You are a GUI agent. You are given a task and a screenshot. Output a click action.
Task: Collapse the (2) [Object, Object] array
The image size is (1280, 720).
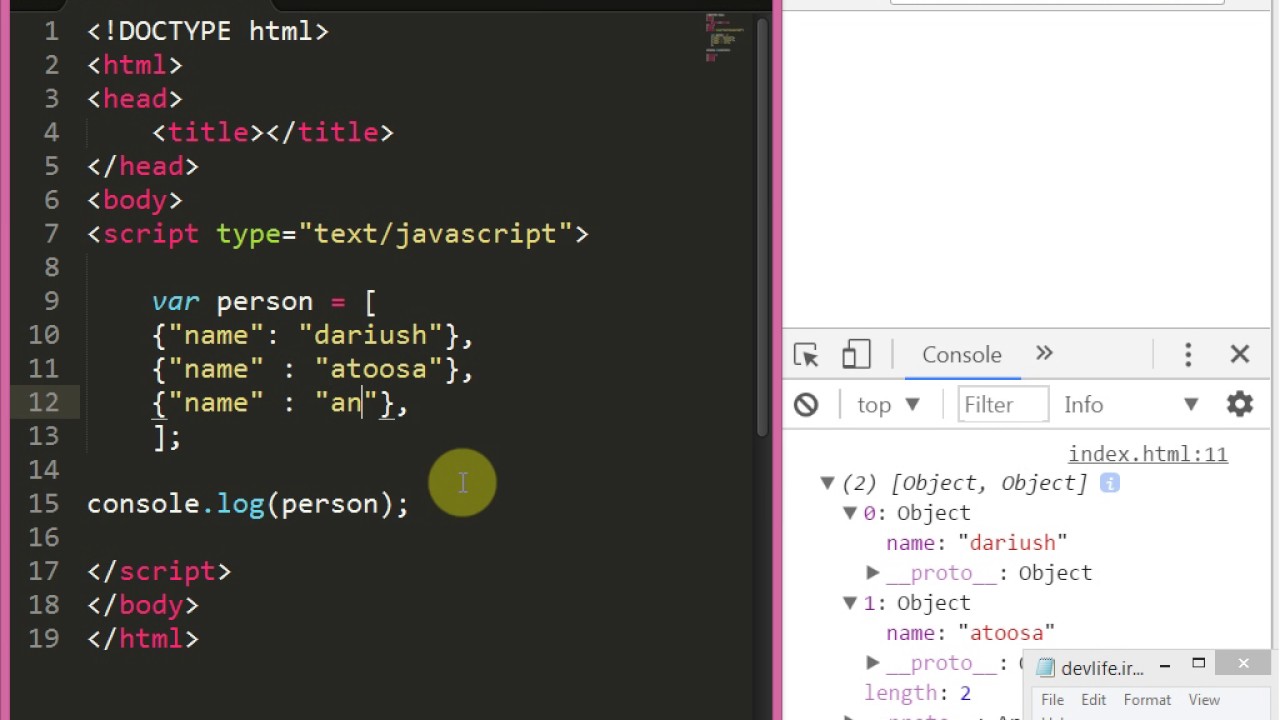(x=827, y=483)
